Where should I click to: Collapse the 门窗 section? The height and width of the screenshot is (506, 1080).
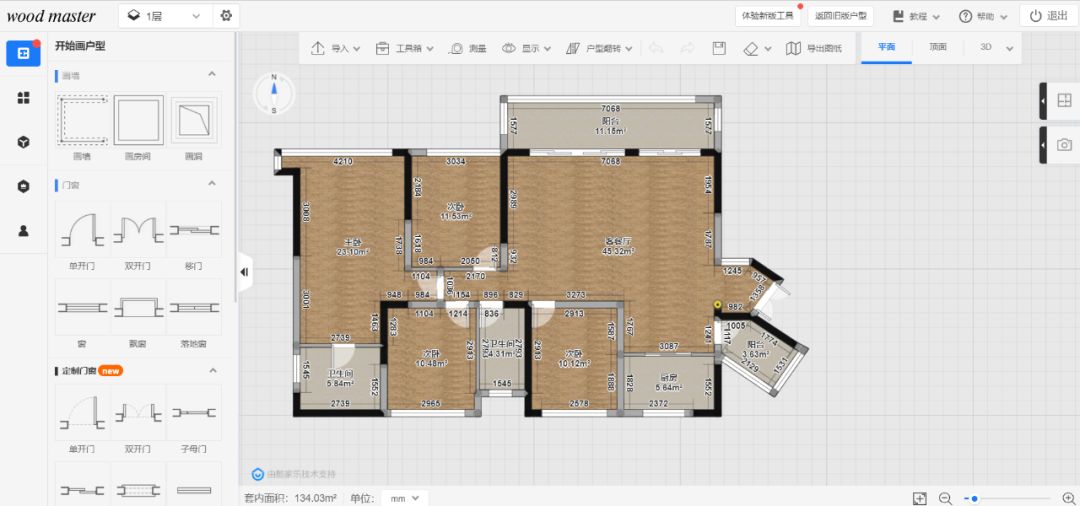coord(212,184)
